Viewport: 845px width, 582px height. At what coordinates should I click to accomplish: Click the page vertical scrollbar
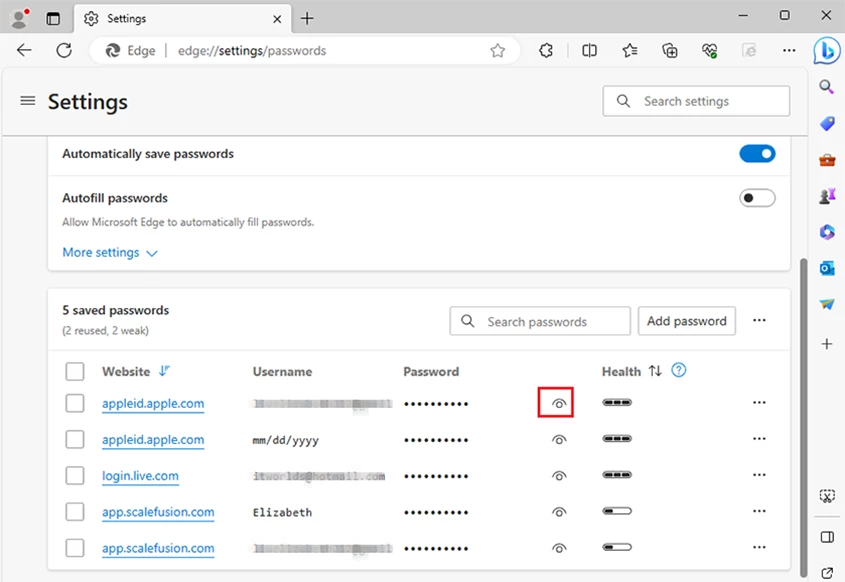coord(804,418)
